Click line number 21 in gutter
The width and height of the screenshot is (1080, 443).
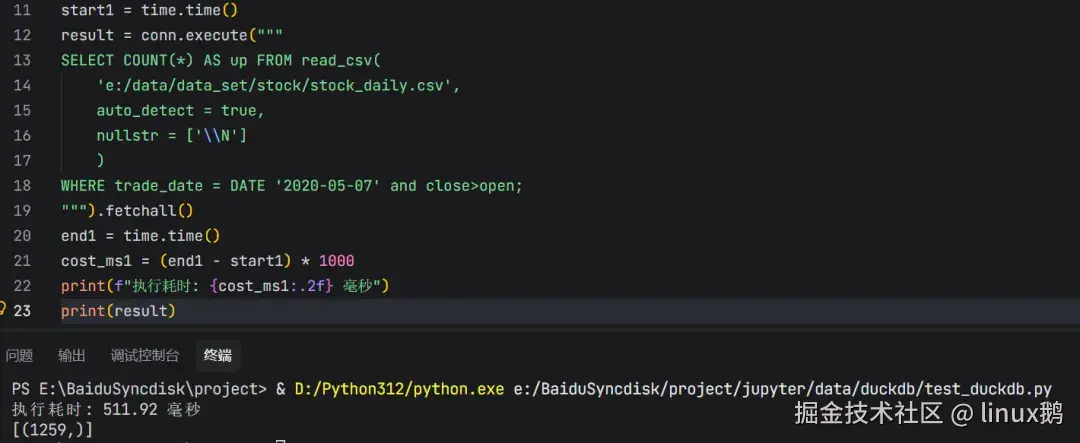click(22, 261)
